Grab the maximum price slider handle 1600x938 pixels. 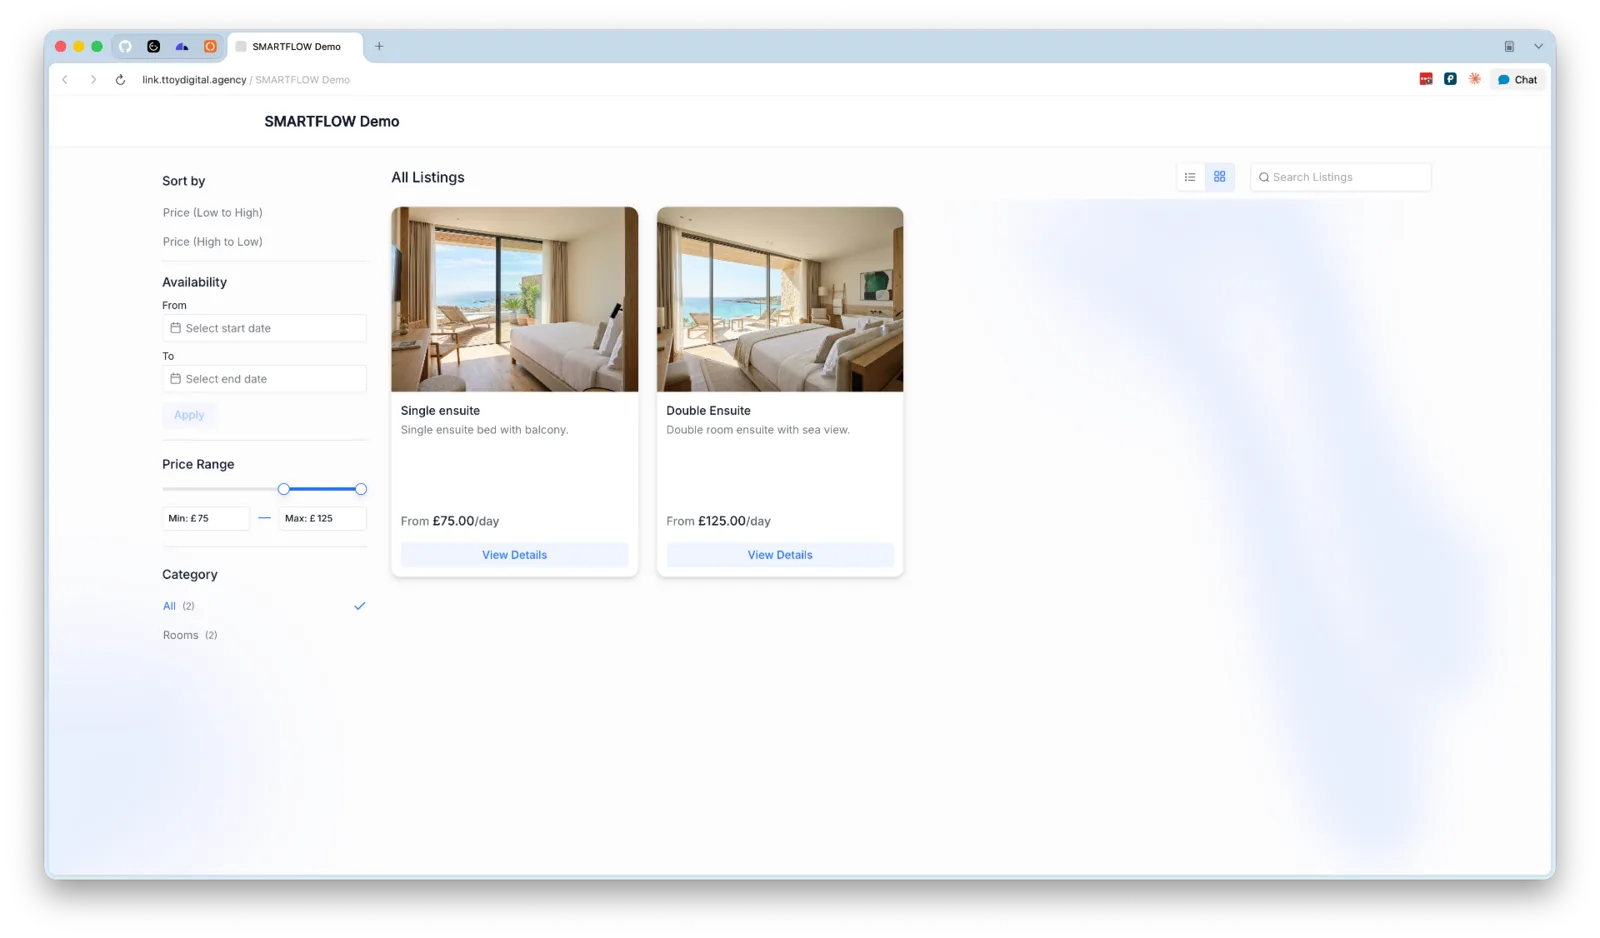[x=361, y=489]
